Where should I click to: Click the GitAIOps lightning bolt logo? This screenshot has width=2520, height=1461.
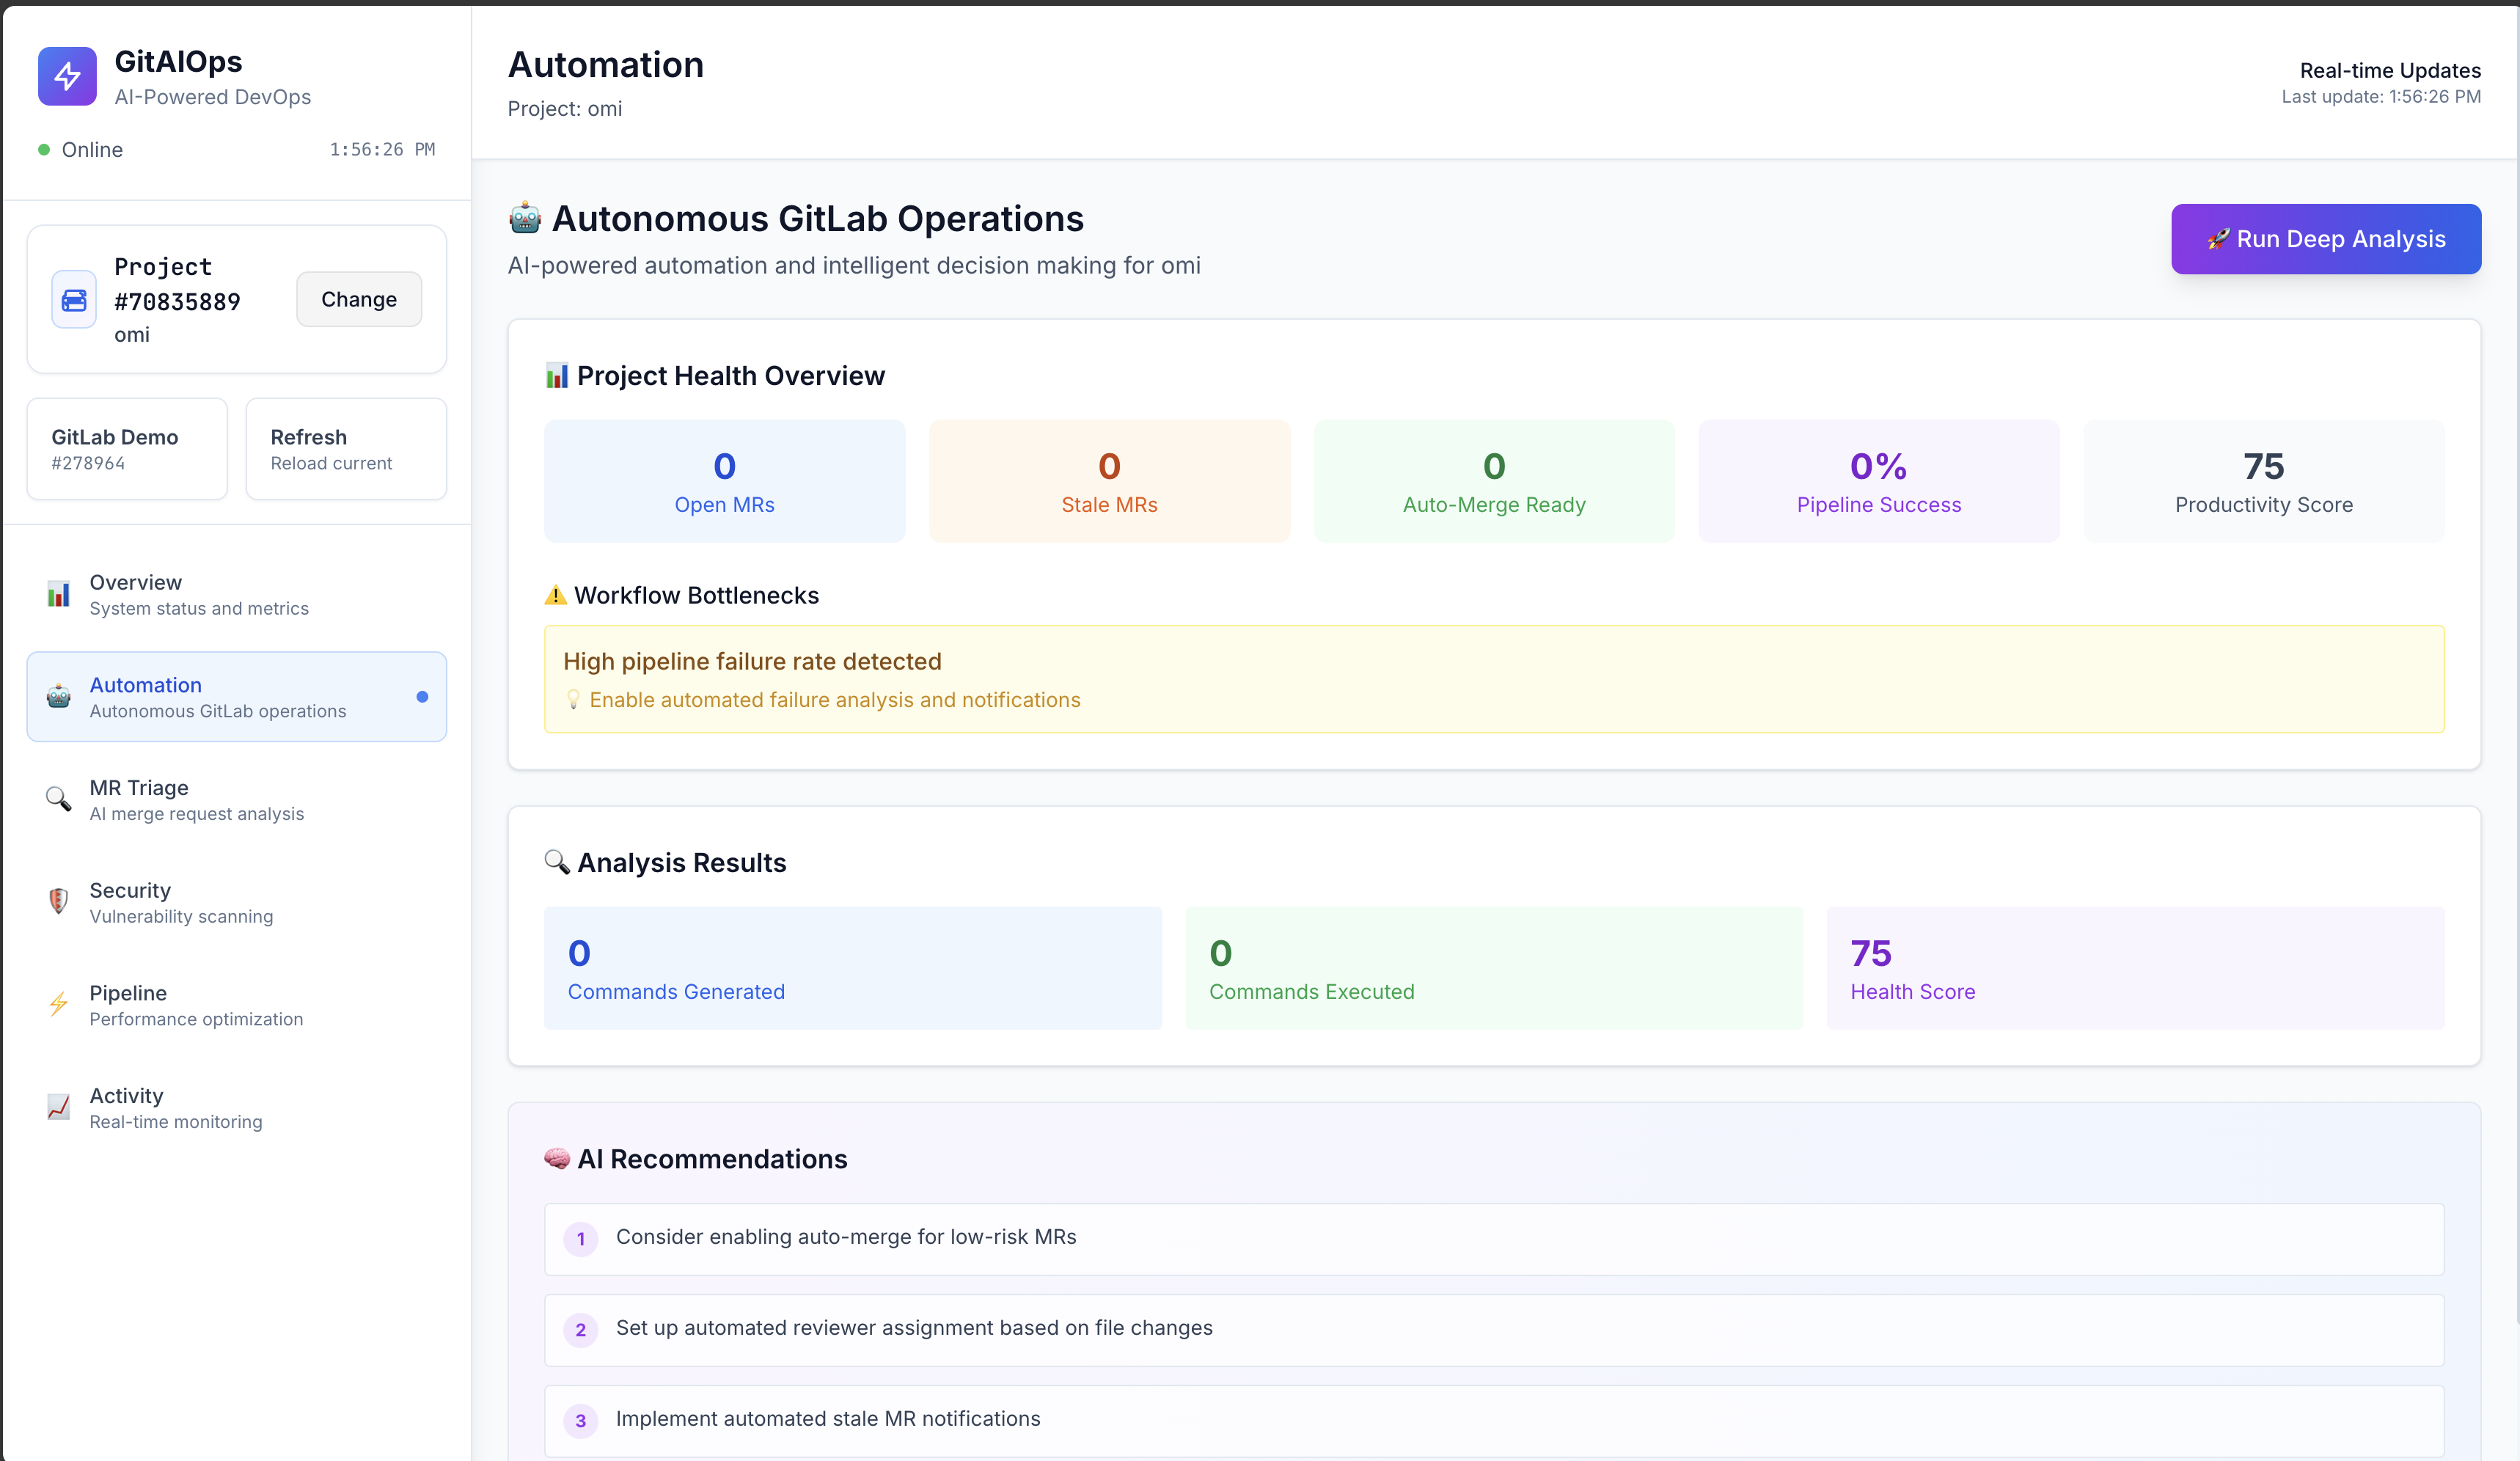click(67, 76)
